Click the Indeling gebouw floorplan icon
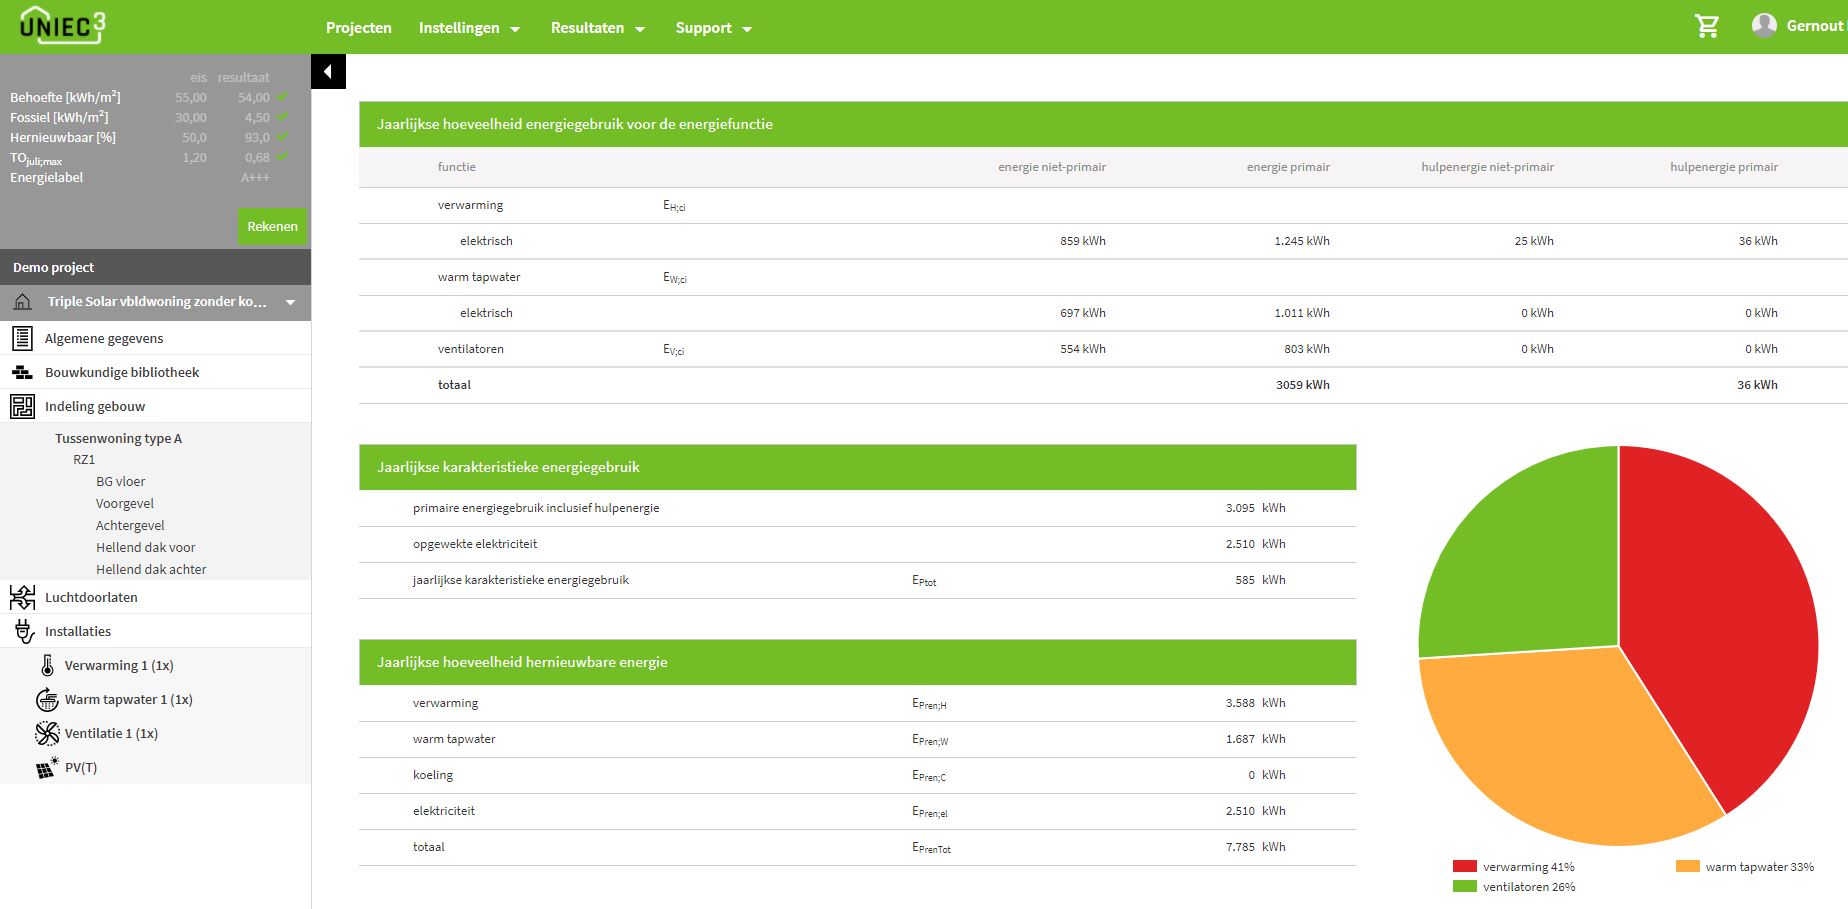Viewport: 1848px width, 909px height. 22,406
